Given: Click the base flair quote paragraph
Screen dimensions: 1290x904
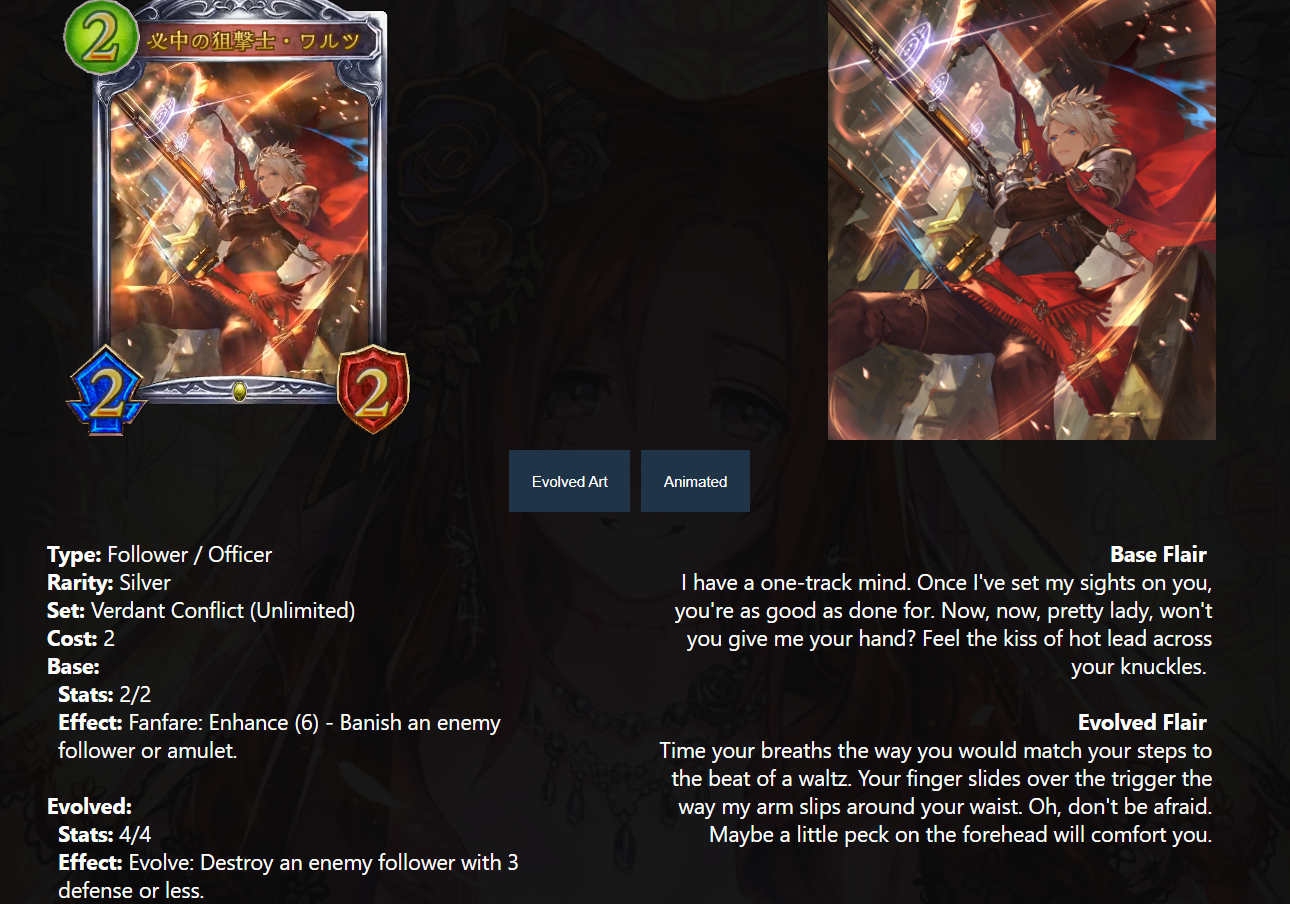Looking at the screenshot, I should 942,624.
